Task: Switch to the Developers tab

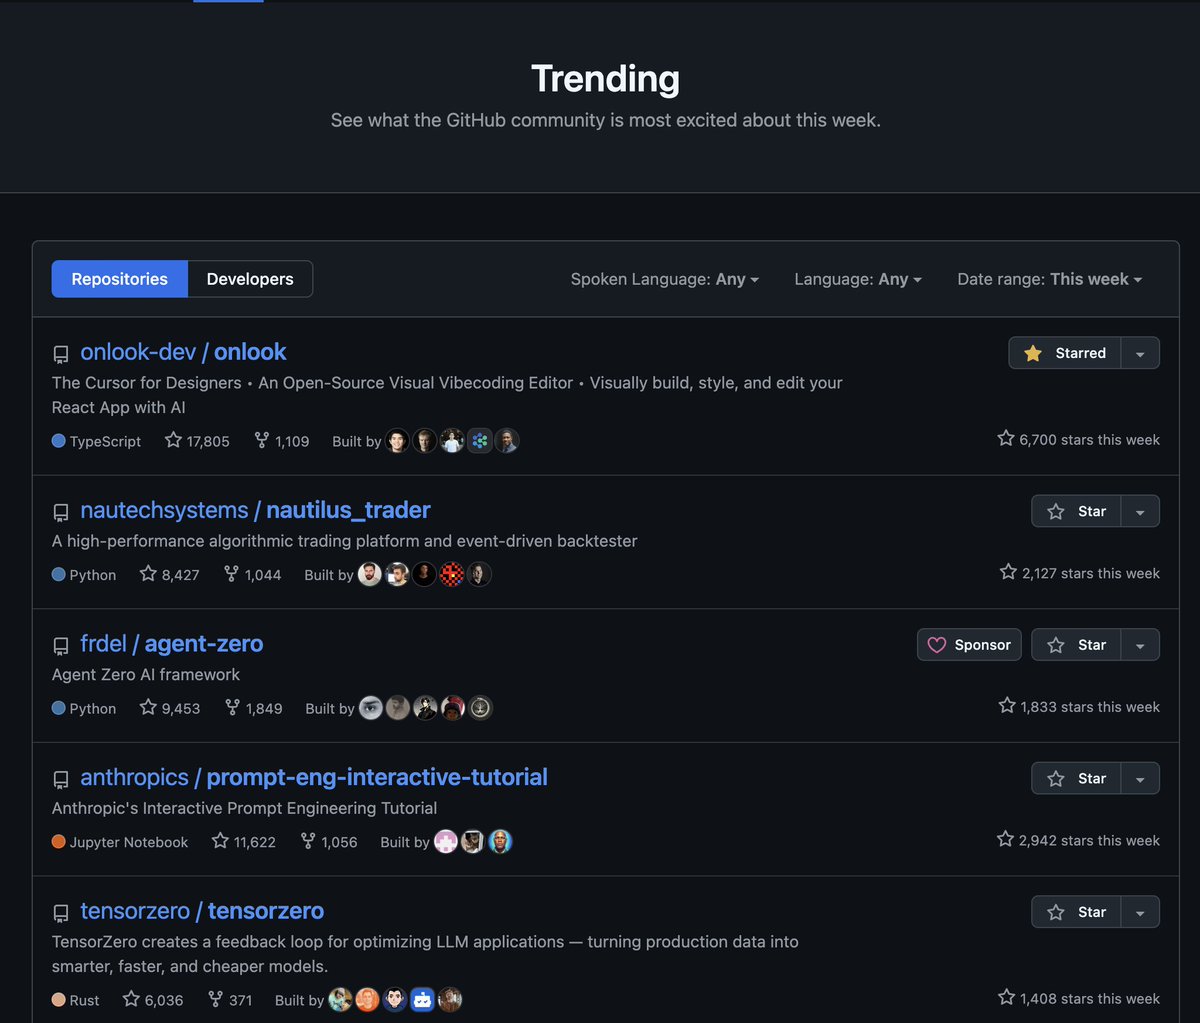Action: coord(250,279)
